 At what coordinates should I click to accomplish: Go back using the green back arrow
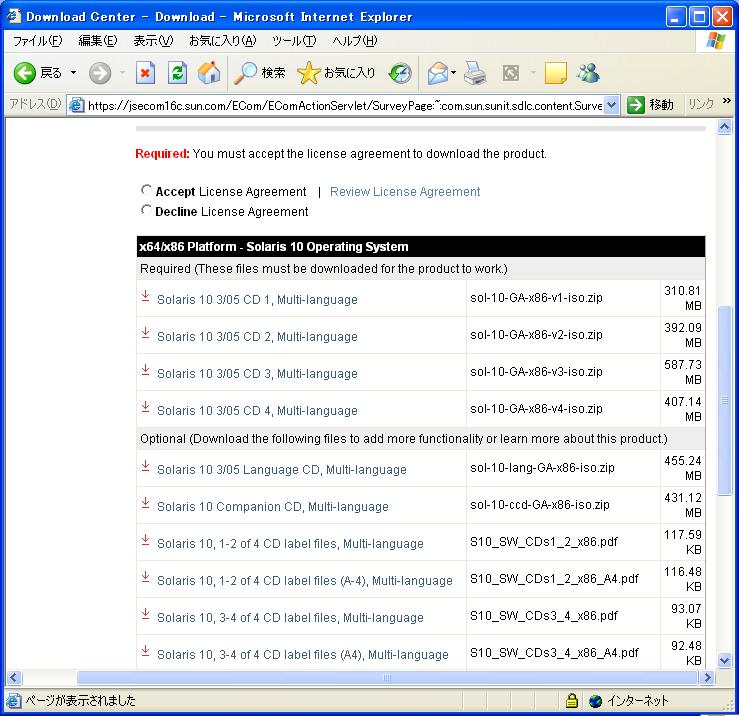coord(25,73)
